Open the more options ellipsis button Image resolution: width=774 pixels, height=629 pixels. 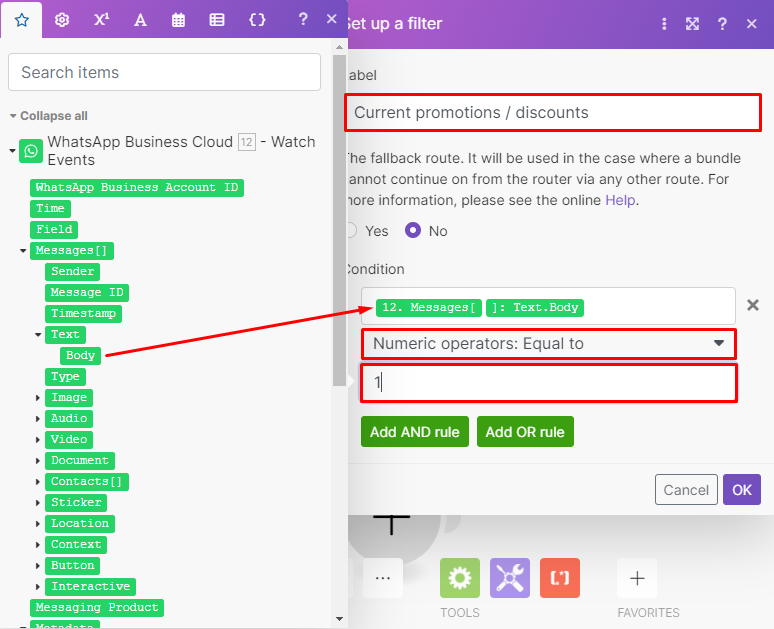point(383,578)
